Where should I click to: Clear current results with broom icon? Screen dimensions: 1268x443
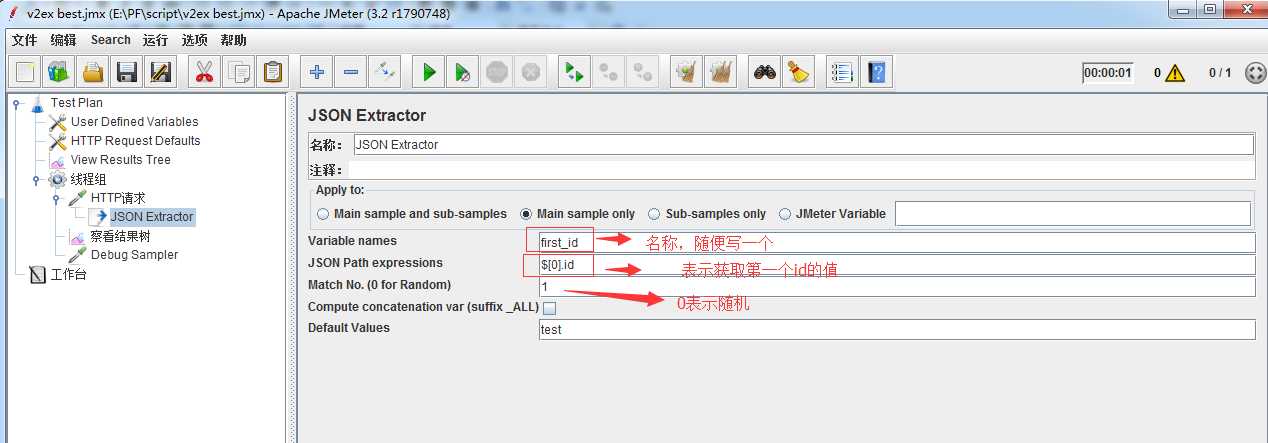687,72
